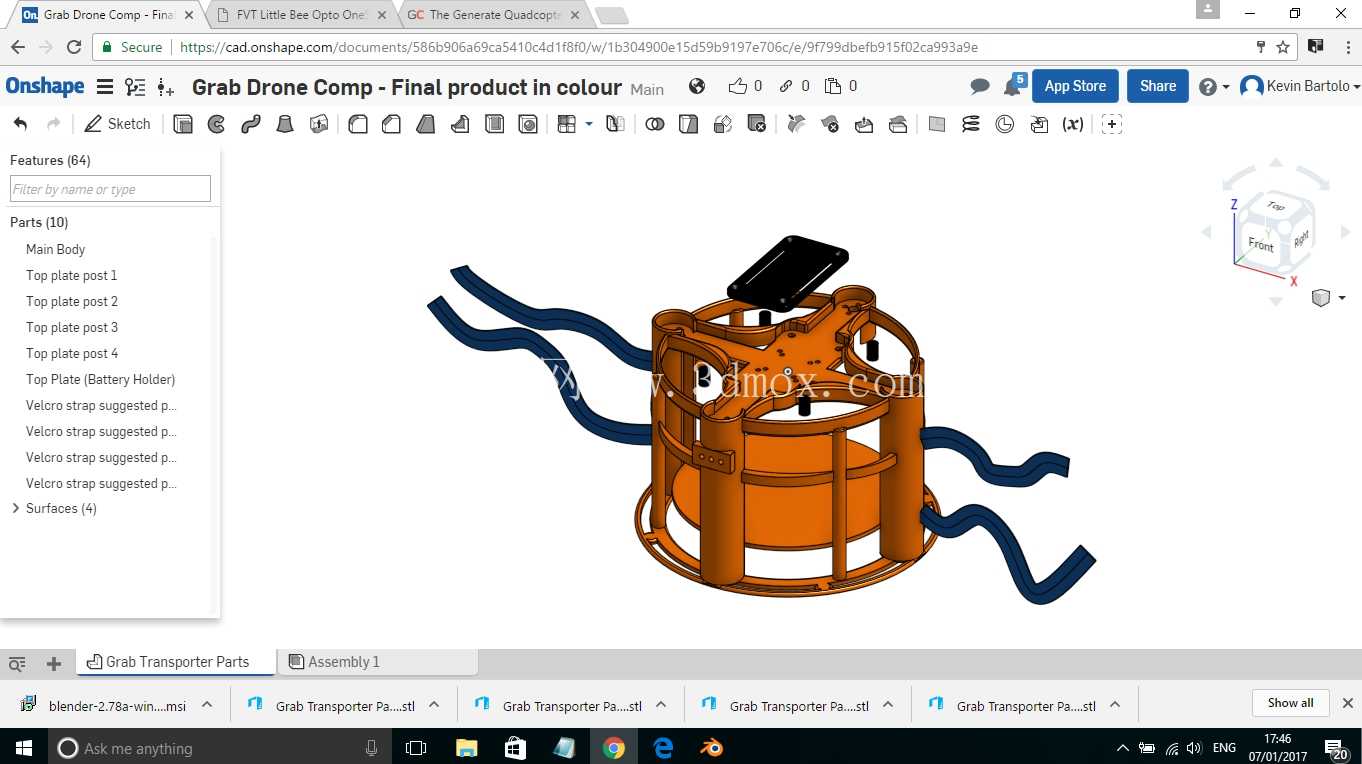1362x764 pixels.
Task: Open the Variable (x) tool
Action: (x=1073, y=124)
